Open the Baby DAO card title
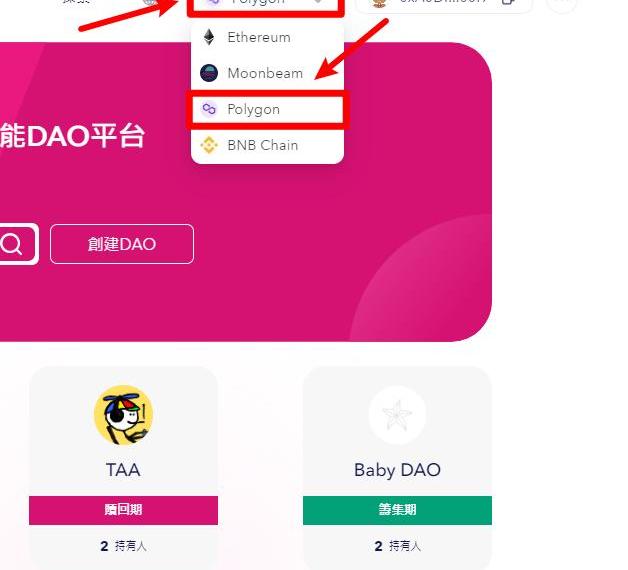 397,470
